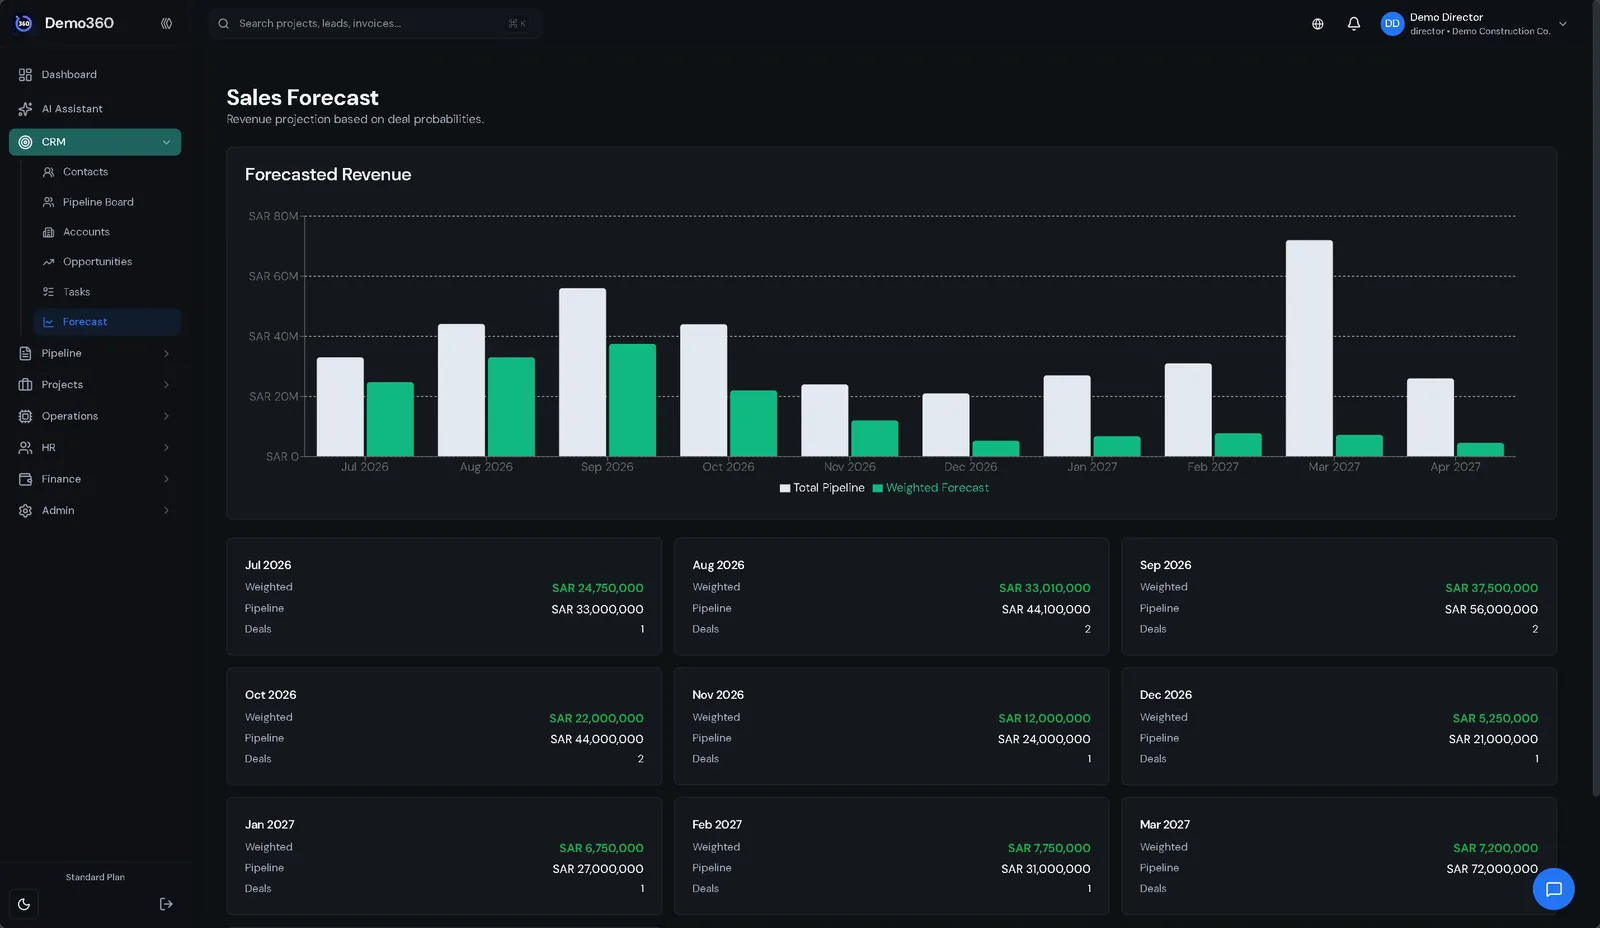Open the language globe icon
The width and height of the screenshot is (1600, 928).
point(1318,24)
